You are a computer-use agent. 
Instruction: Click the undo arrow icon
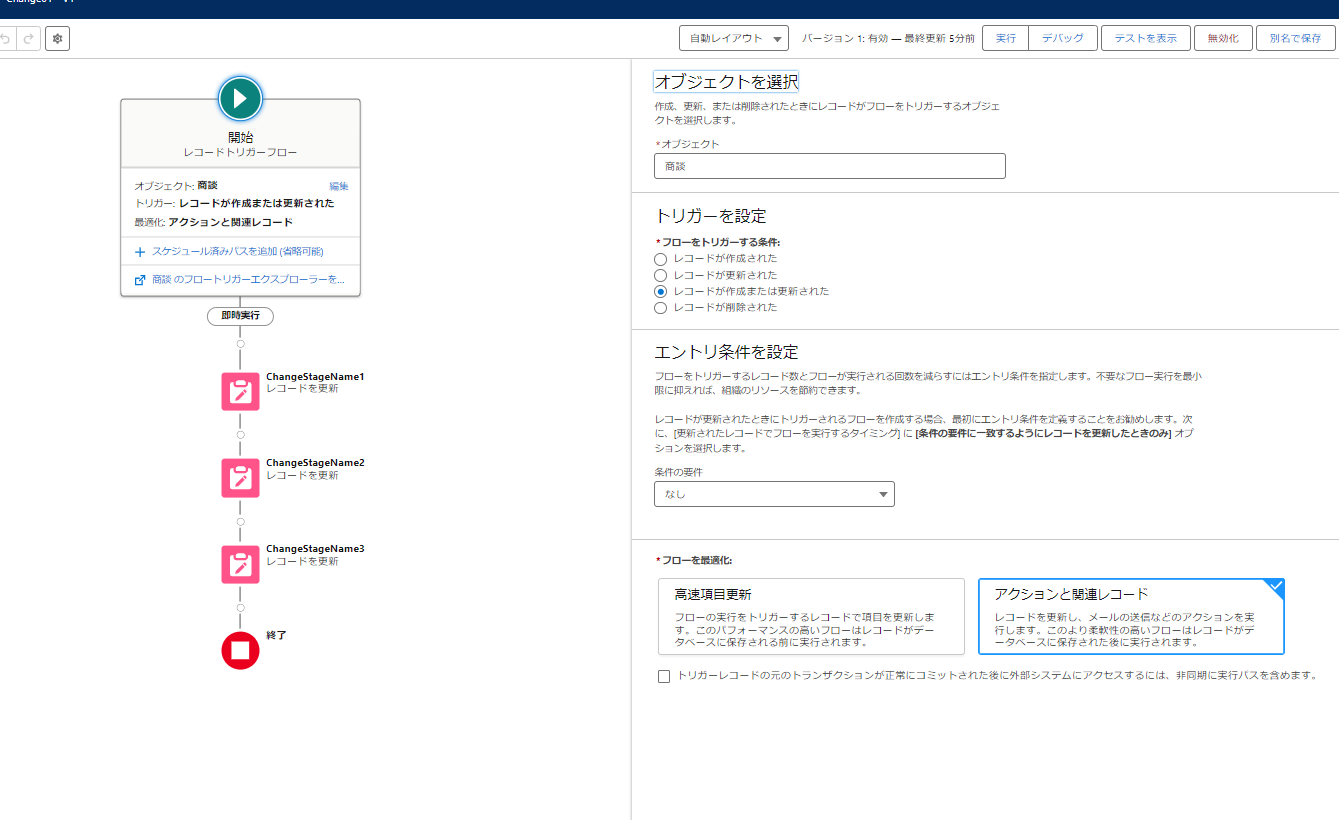6,38
